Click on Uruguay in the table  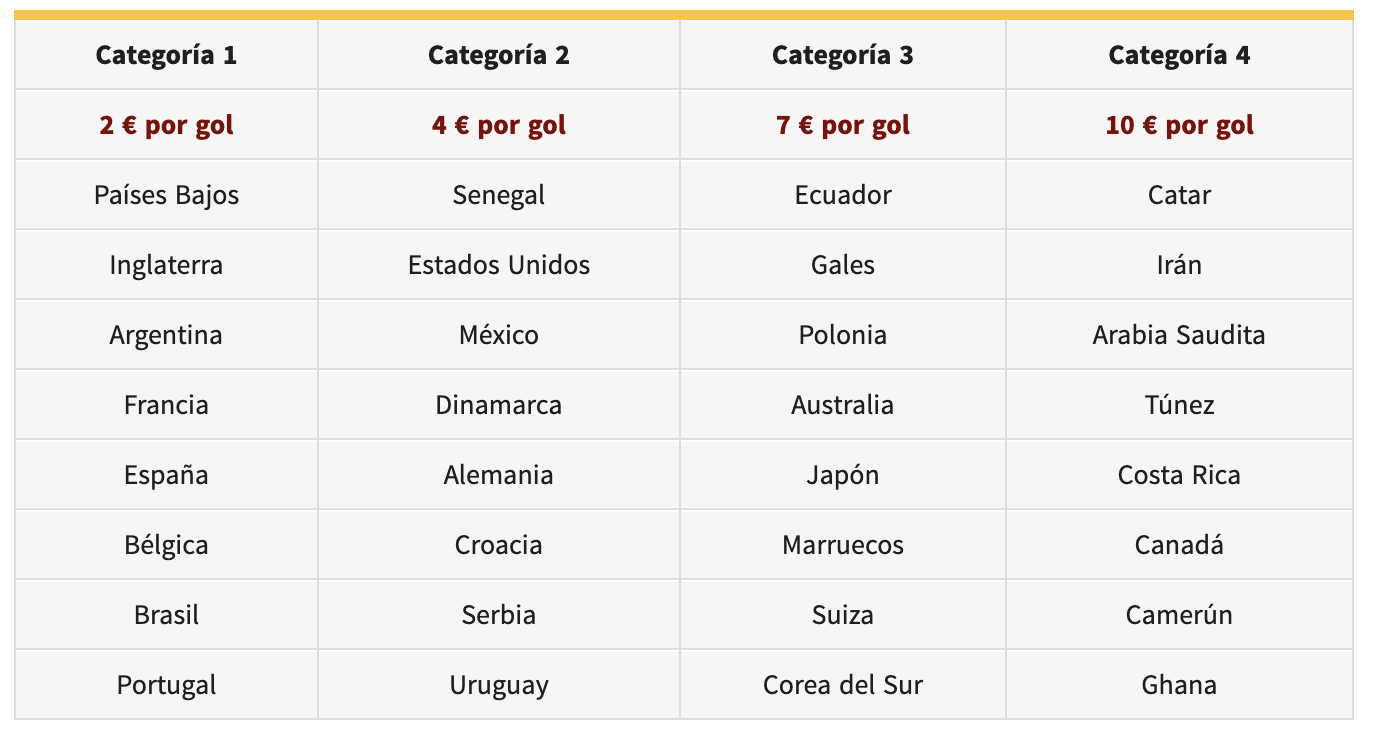point(499,685)
